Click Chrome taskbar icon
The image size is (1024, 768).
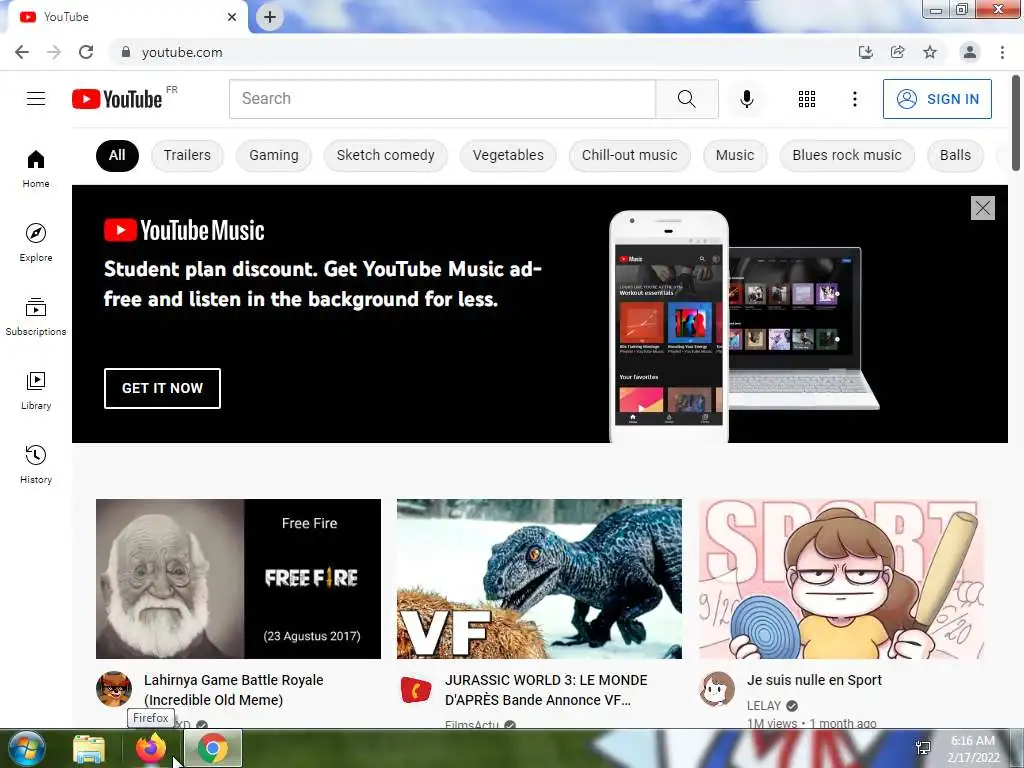[x=213, y=748]
